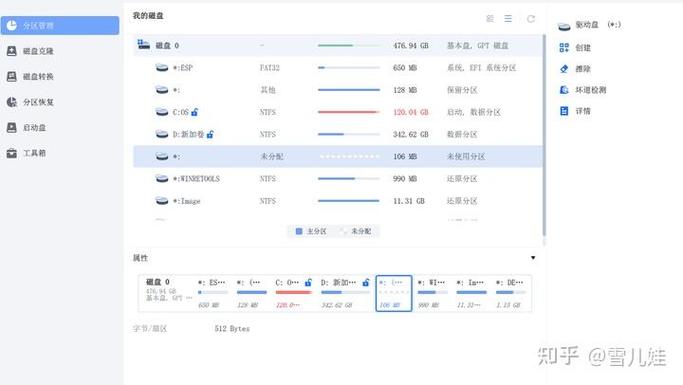This screenshot has height=385, width=683.
Task: Click the drive icon beside 驱动盘 (*:)
Action: [564, 27]
